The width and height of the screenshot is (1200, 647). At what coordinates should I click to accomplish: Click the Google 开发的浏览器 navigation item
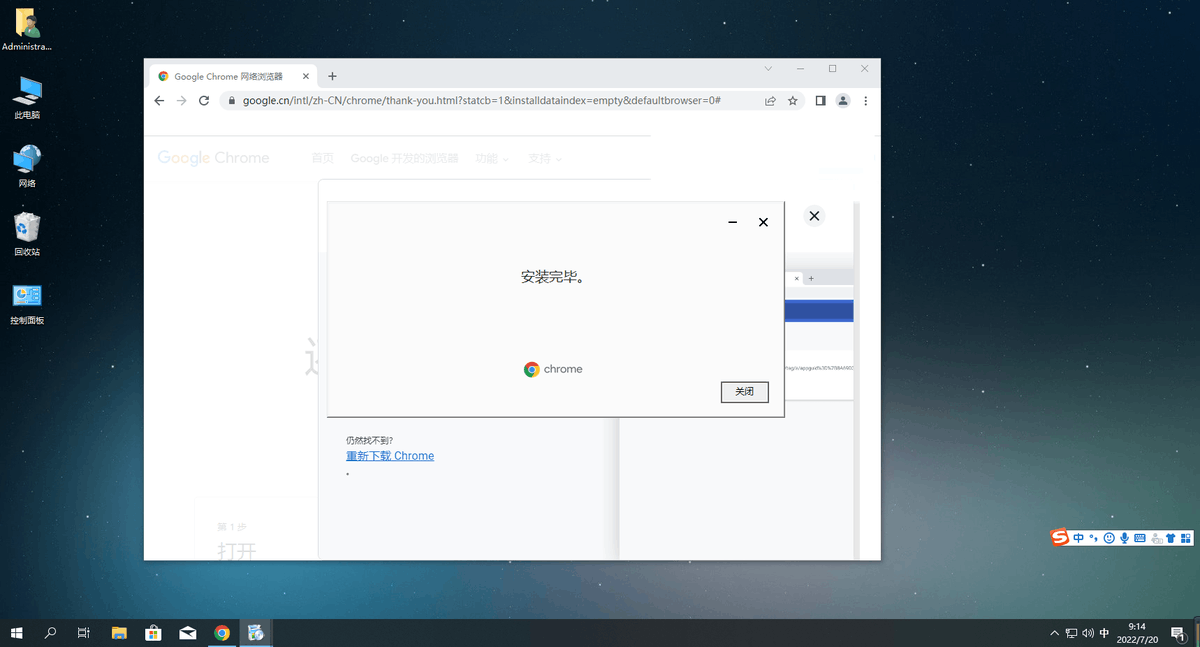(x=404, y=158)
